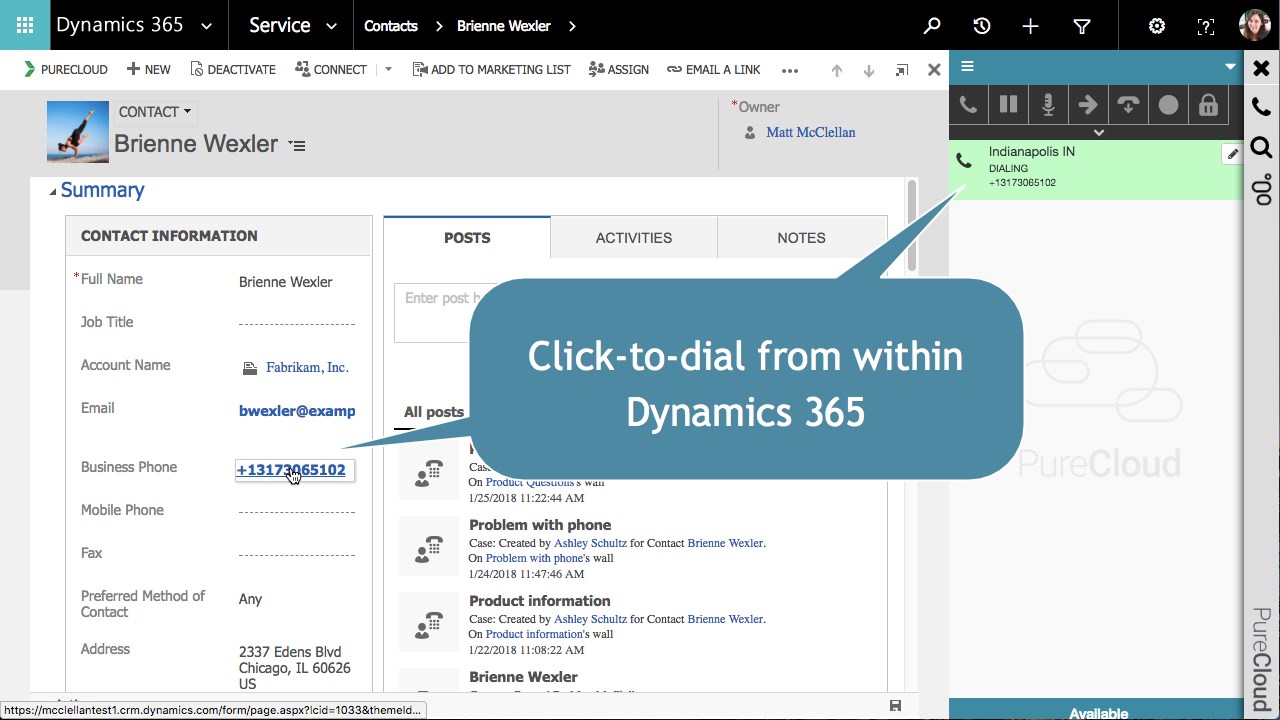The width and height of the screenshot is (1280, 720).
Task: Open the Fabrikam, Inc. account link
Action: click(307, 368)
